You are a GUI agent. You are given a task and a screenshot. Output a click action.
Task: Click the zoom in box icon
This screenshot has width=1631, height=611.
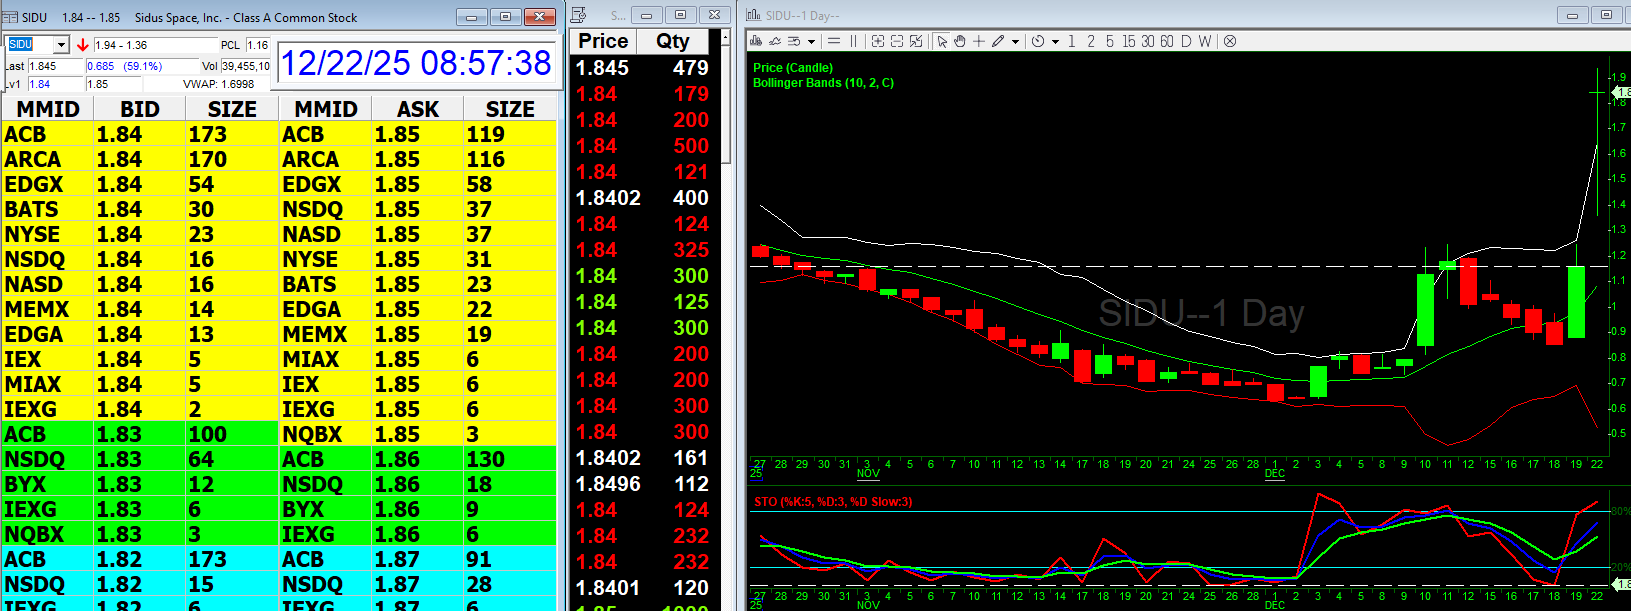click(877, 41)
